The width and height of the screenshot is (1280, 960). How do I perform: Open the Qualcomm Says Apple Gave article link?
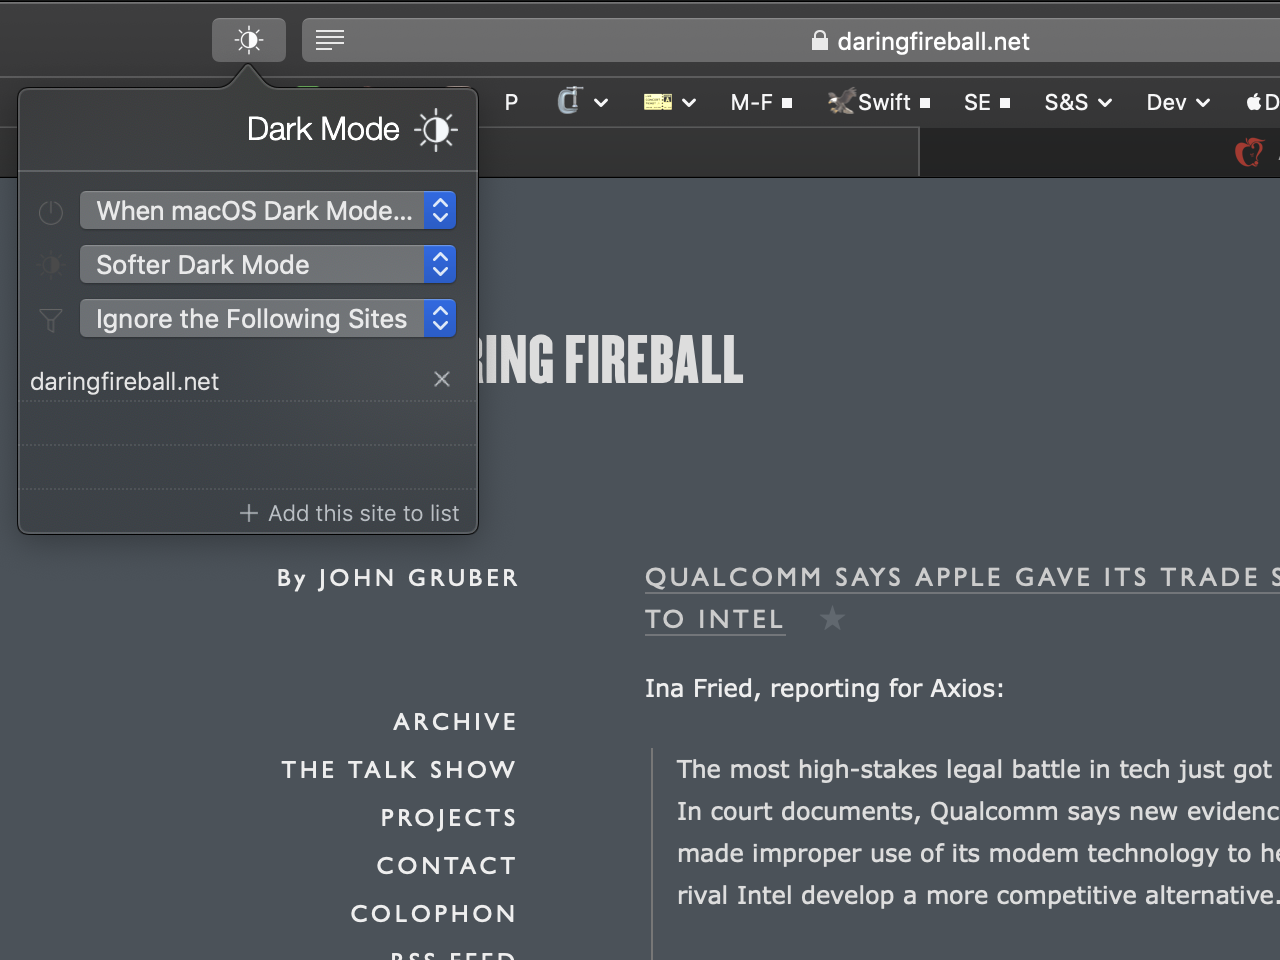(x=962, y=578)
